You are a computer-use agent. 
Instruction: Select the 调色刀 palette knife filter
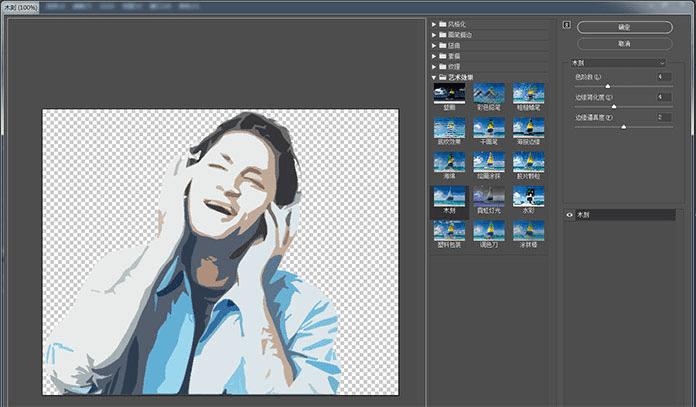click(x=489, y=232)
